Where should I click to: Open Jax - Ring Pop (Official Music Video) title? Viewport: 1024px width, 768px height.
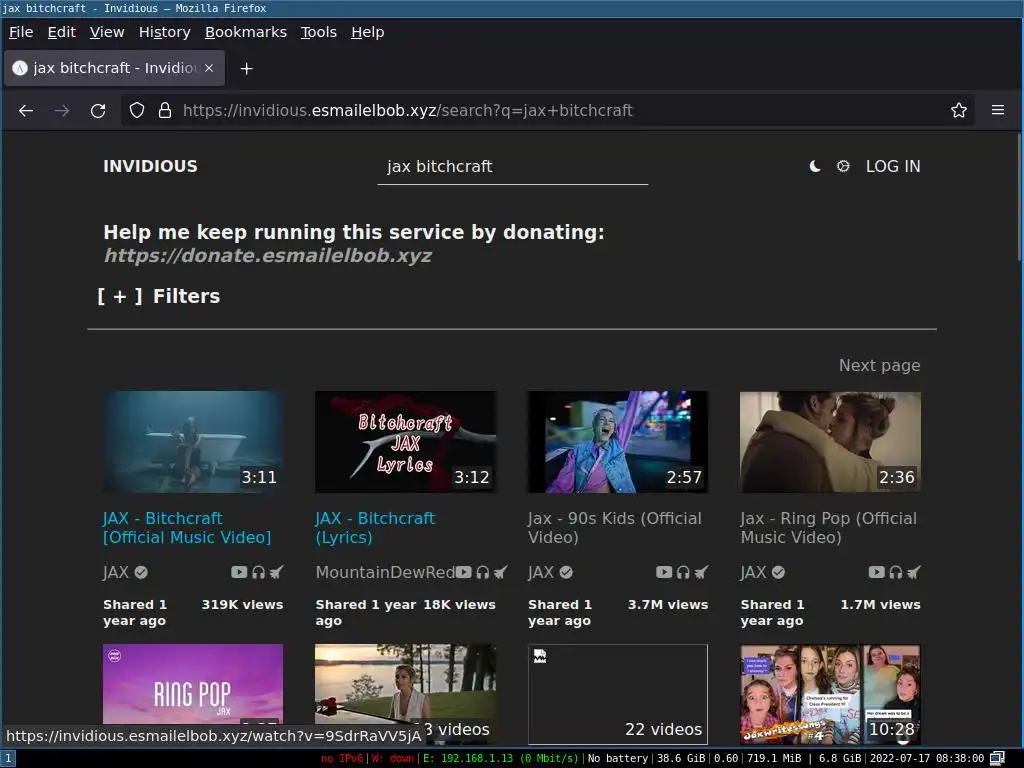[829, 528]
